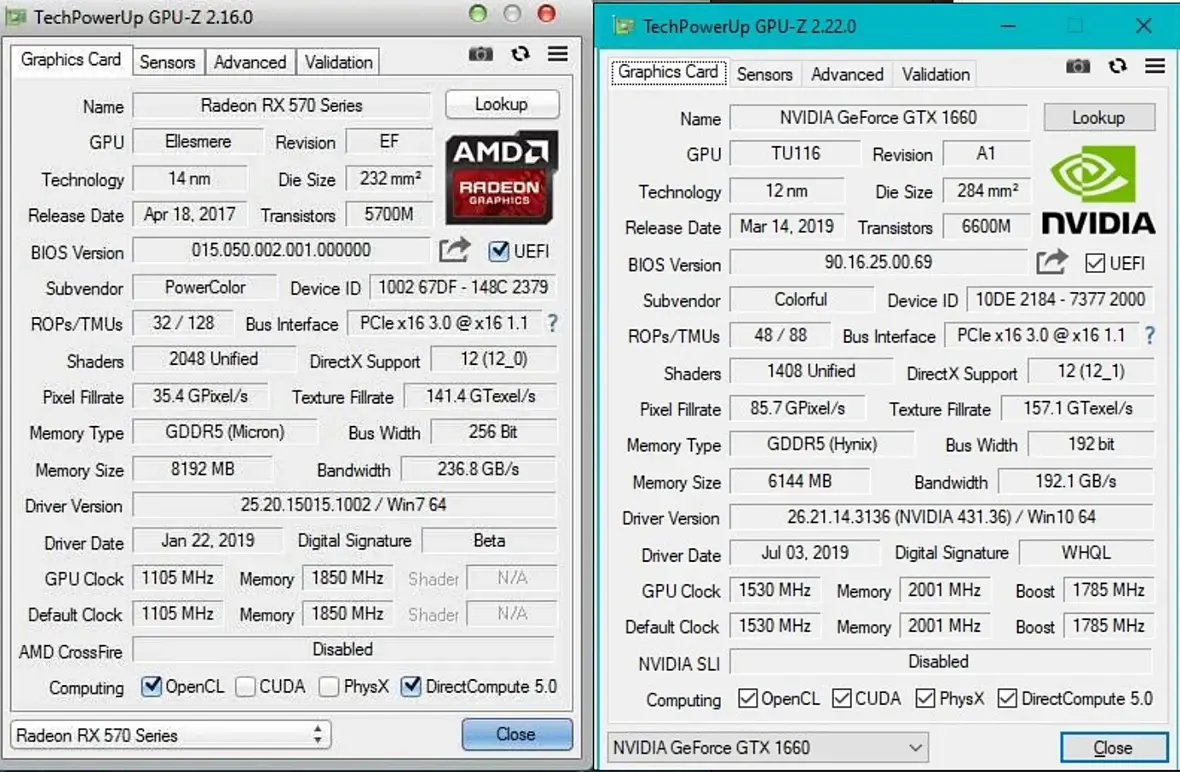1180x772 pixels.
Task: Open Graphics Card tab in GPU-Z 2.22.0
Action: coord(668,72)
